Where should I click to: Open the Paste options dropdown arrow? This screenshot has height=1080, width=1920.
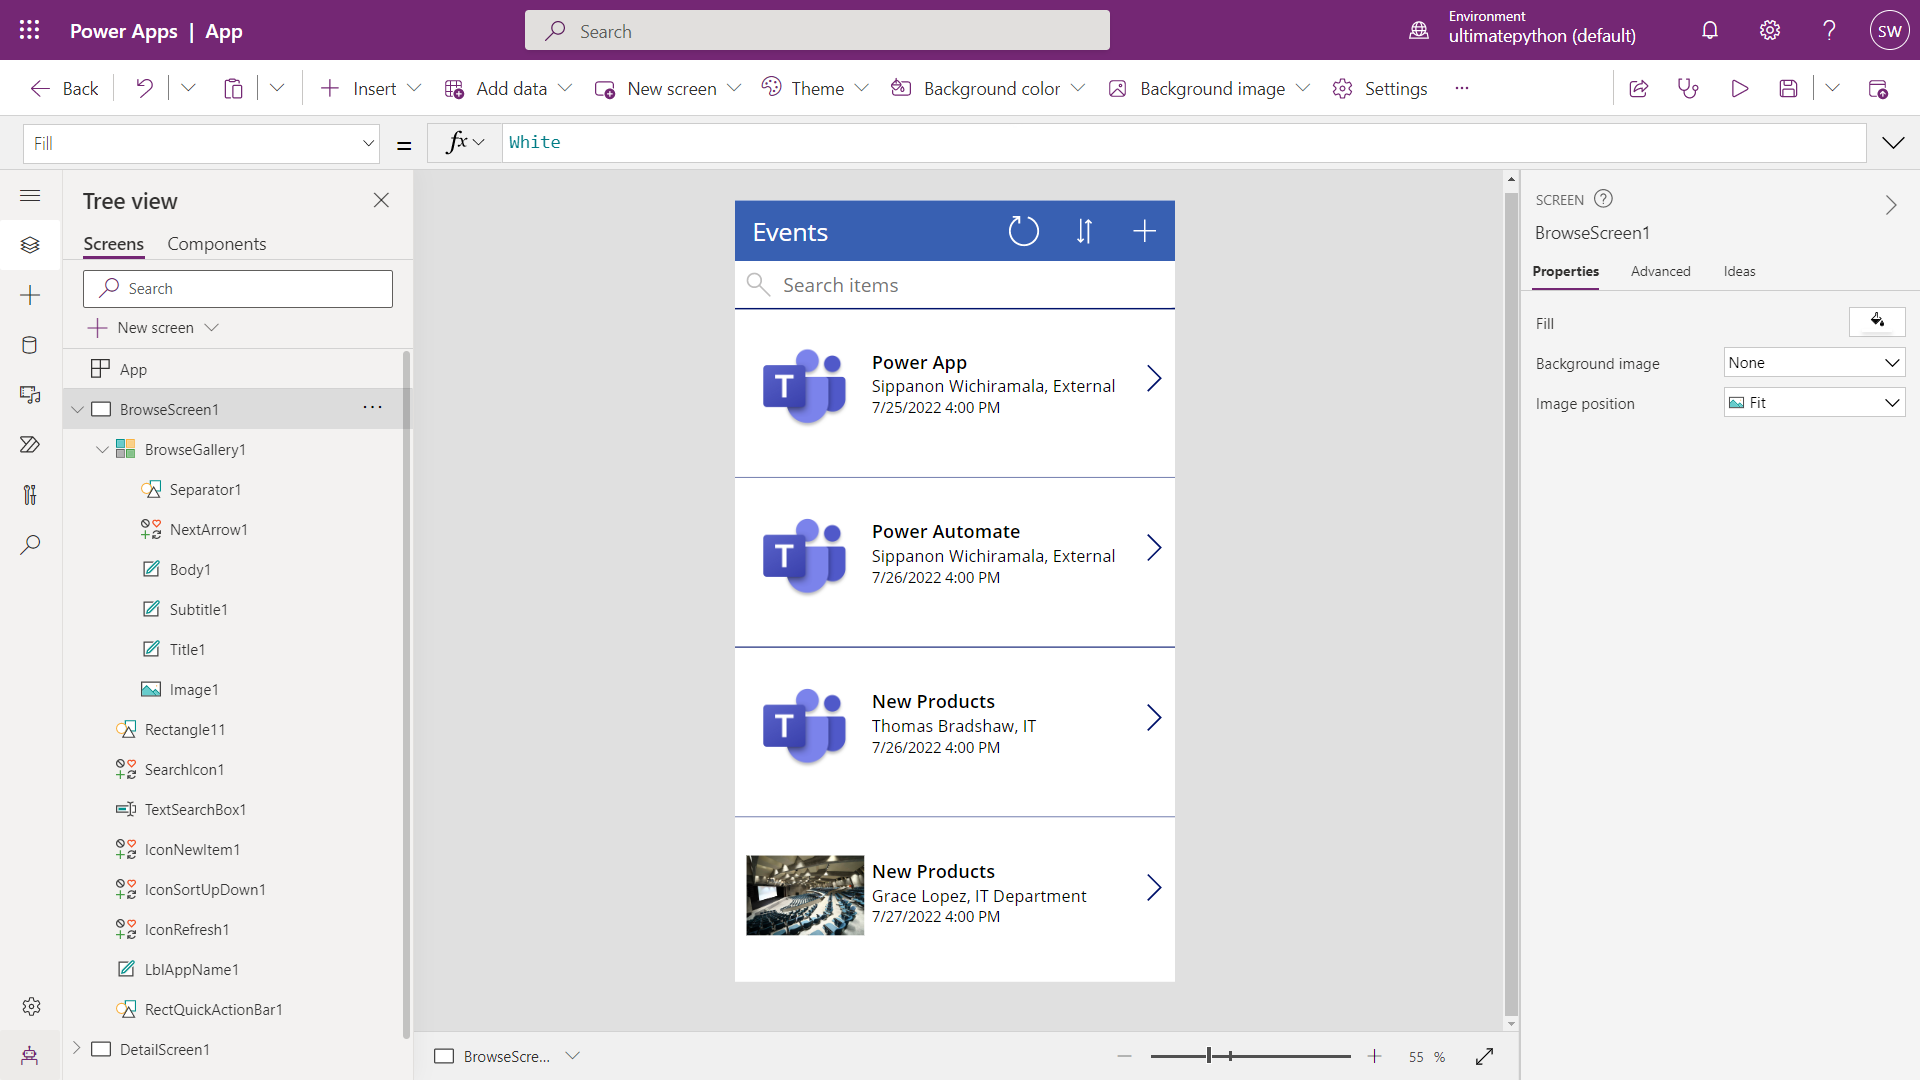(277, 88)
